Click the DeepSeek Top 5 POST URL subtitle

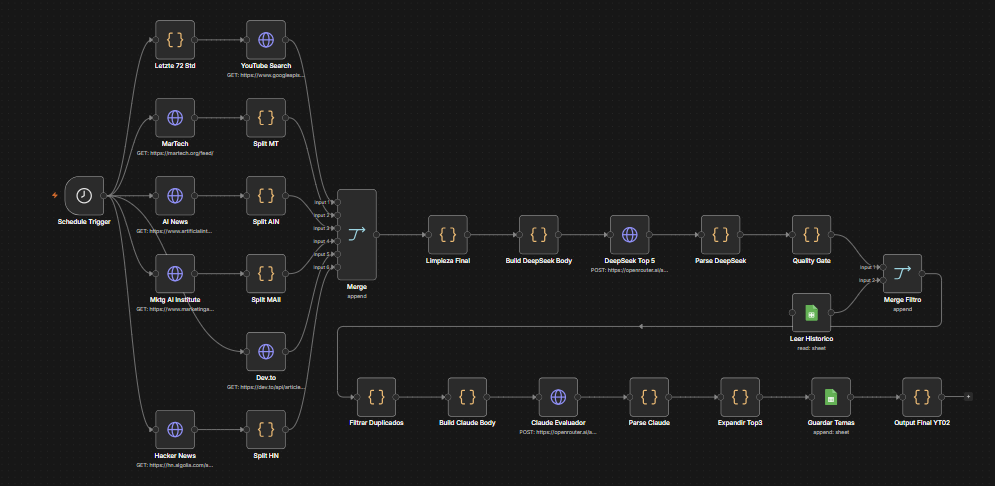629,270
